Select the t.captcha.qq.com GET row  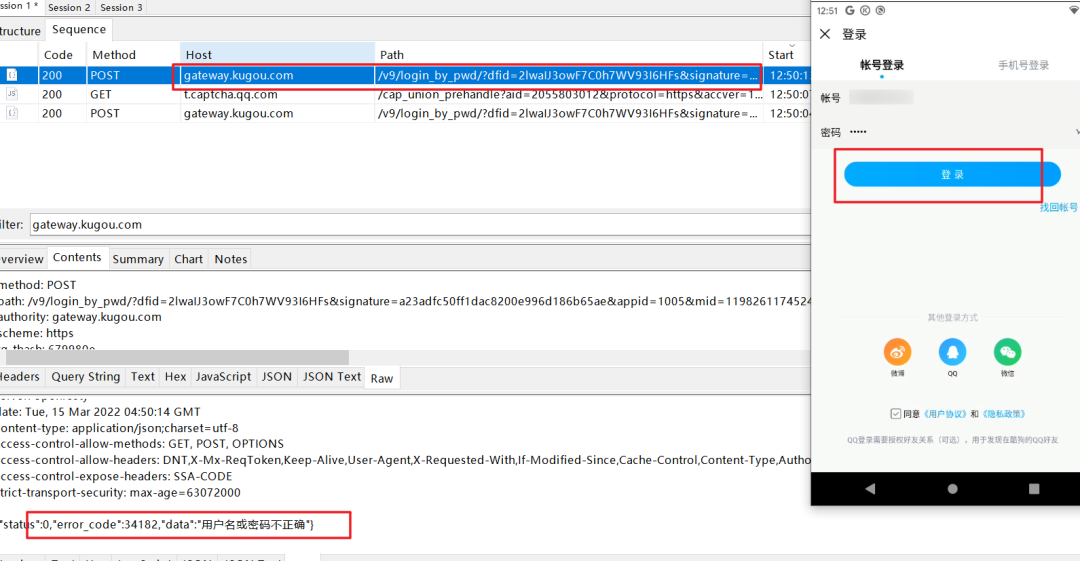click(405, 94)
